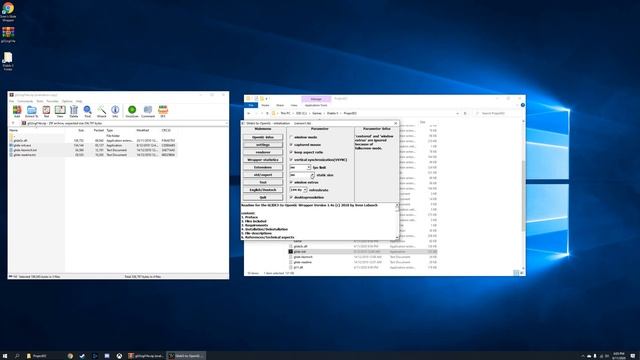Select glide-init.exe row in WinRAR list
Screen dimensions: 640x360
[x=93, y=145]
